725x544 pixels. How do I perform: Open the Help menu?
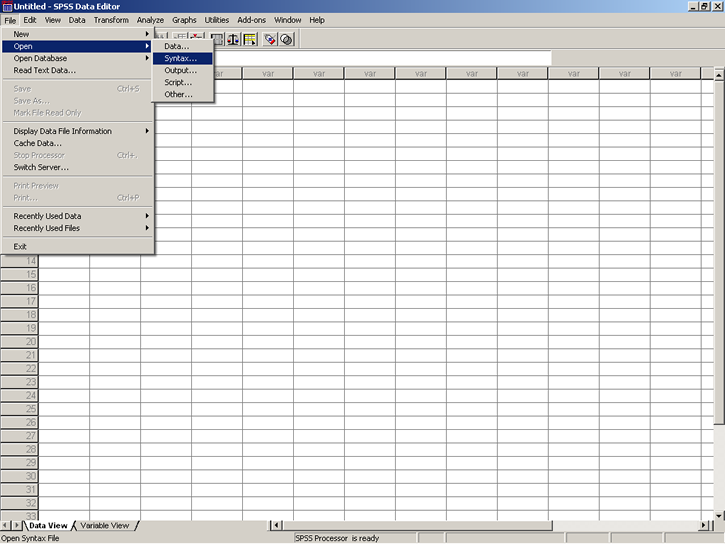click(317, 20)
